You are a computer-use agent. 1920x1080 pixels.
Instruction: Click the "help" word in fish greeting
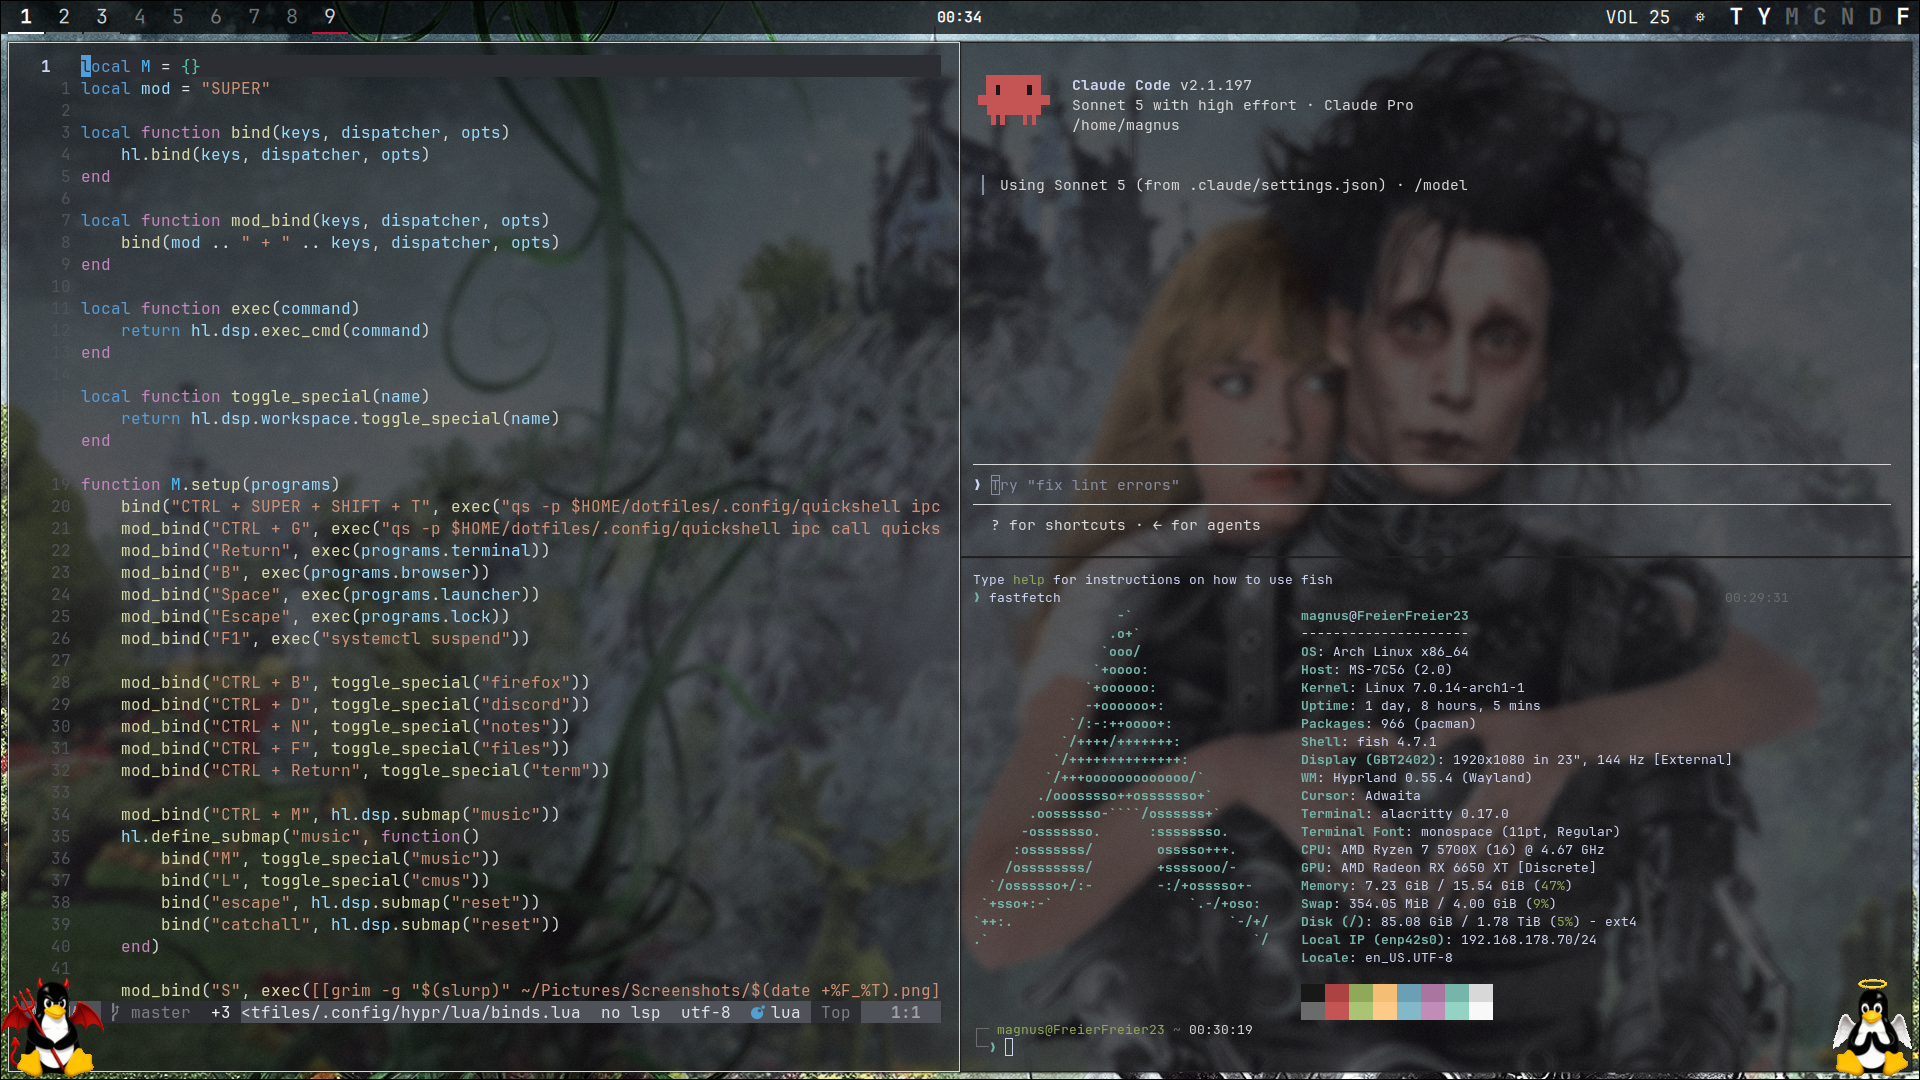point(1028,580)
